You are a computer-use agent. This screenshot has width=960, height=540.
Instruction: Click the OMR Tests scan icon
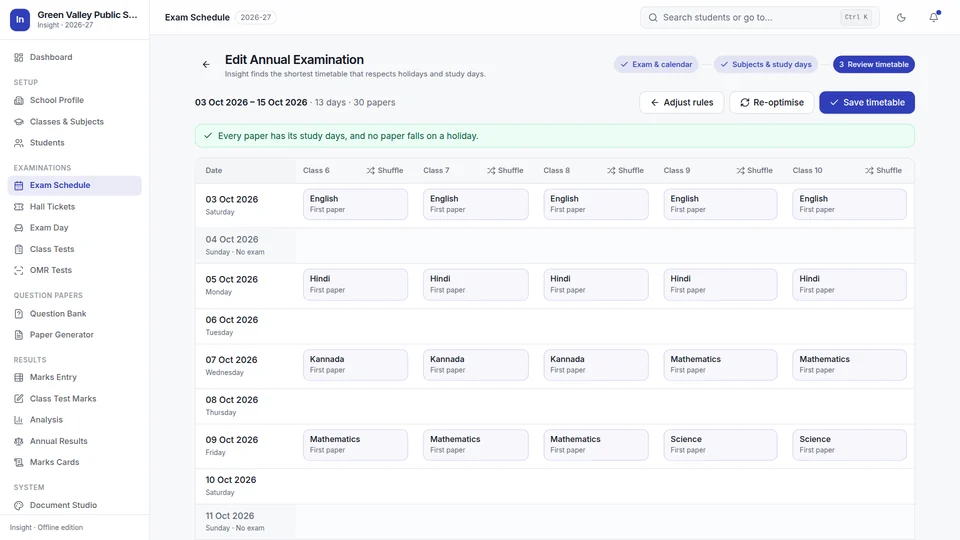19,270
